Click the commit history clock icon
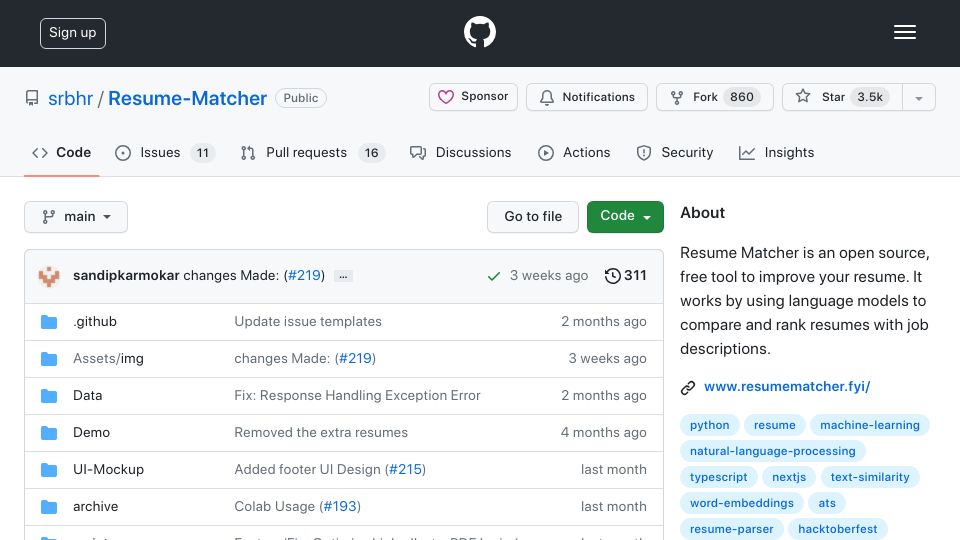The height and width of the screenshot is (540, 960). click(x=612, y=276)
